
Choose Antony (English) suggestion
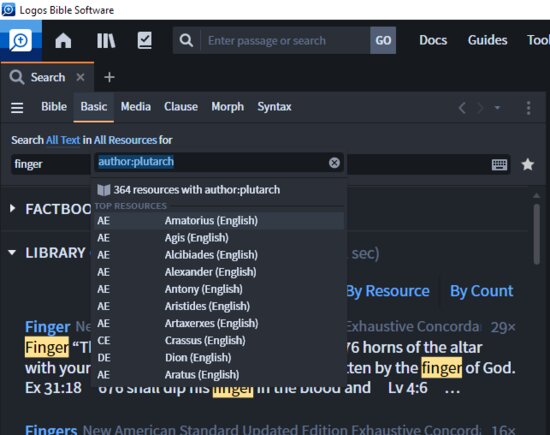click(219, 289)
